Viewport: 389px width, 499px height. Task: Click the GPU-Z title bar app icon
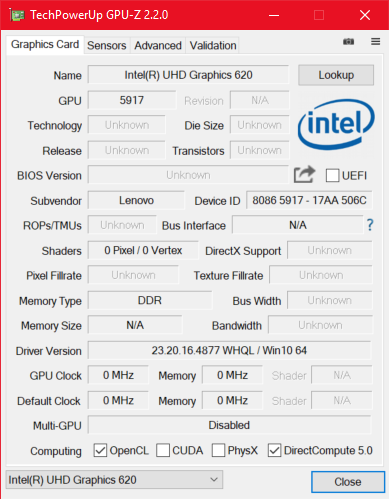point(17,15)
